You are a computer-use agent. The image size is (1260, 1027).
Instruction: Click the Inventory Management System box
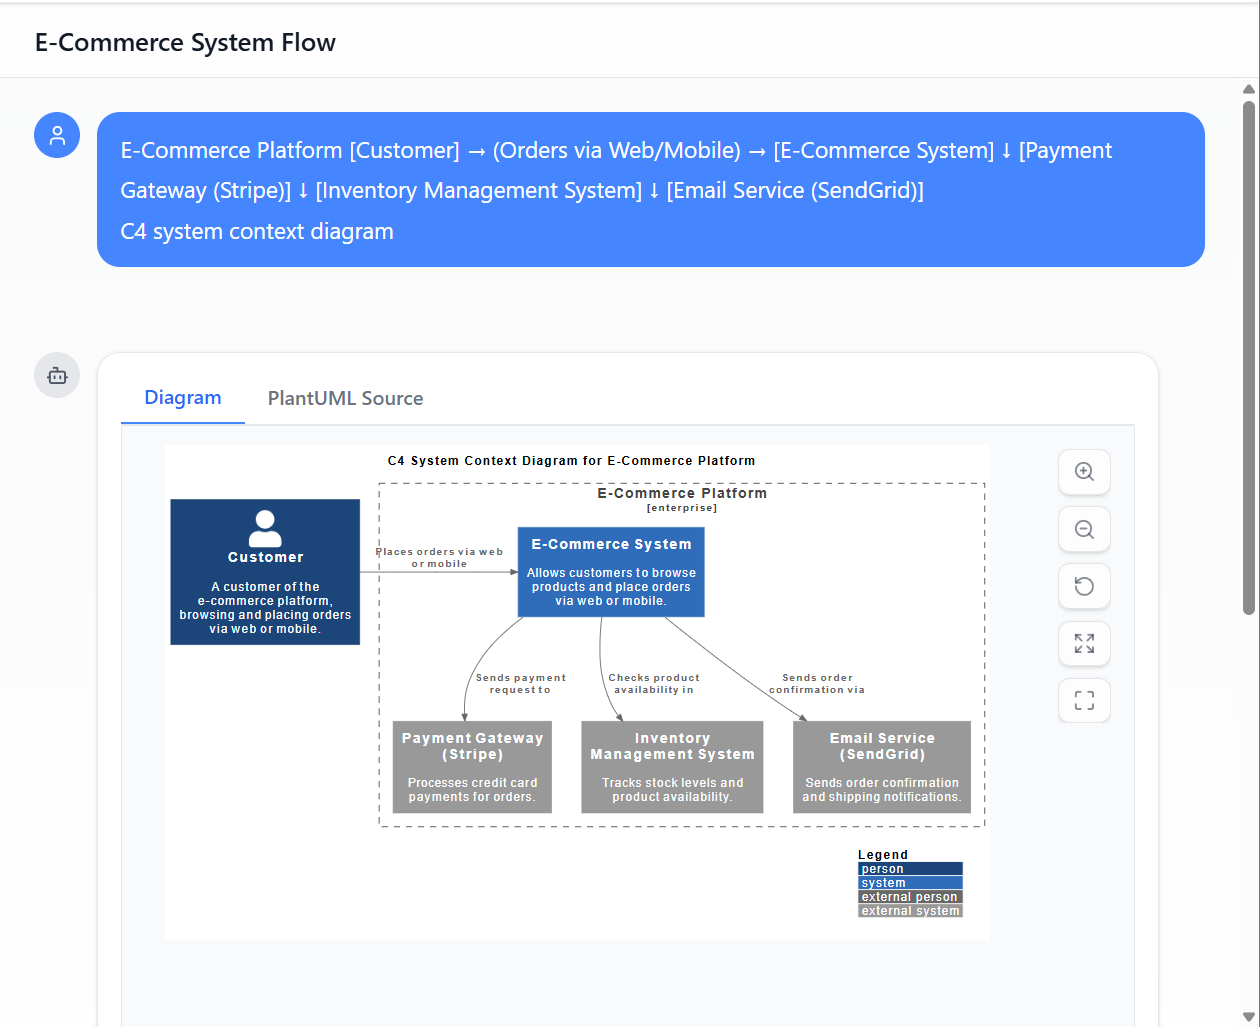tap(672, 767)
